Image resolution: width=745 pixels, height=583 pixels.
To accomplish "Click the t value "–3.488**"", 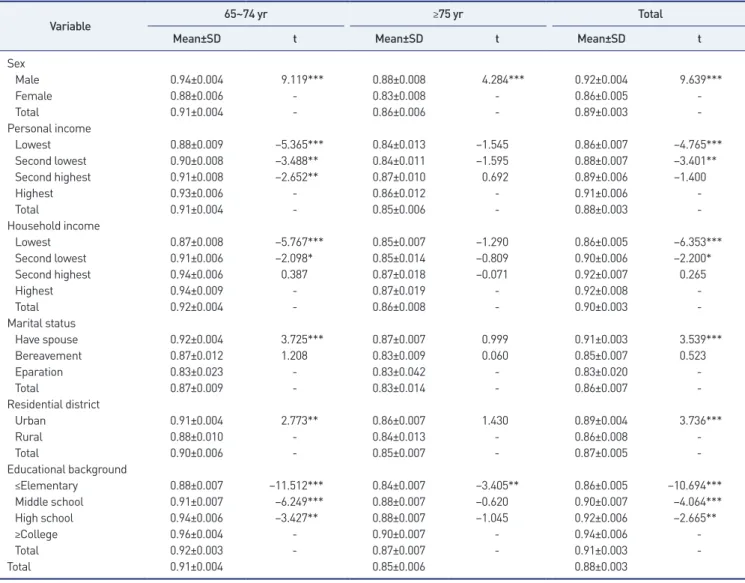I will point(297,161).
